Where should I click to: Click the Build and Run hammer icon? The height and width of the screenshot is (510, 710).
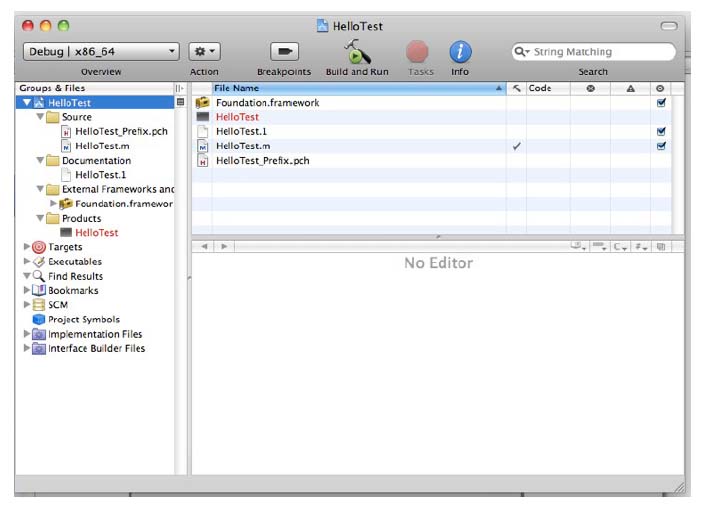pos(357,51)
